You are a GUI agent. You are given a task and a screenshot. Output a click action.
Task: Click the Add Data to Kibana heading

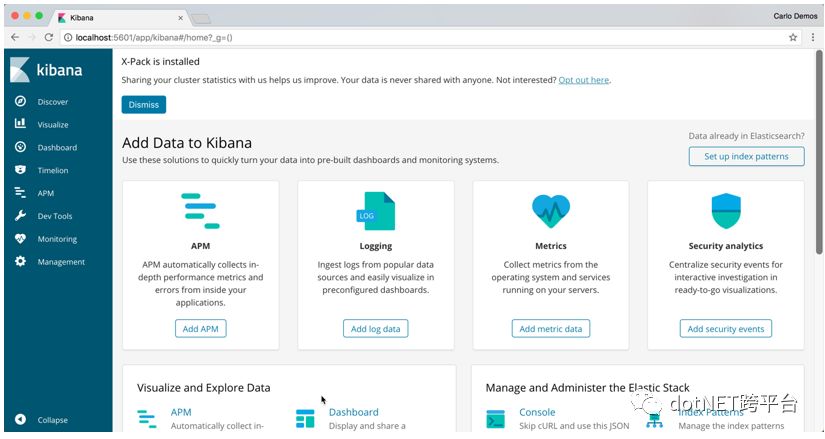tap(187, 143)
